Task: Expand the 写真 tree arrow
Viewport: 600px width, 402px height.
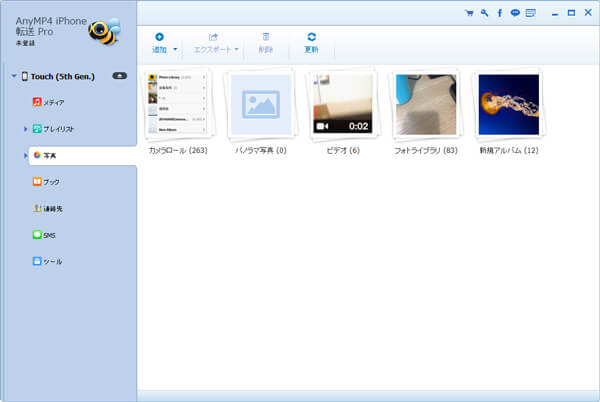Action: [x=25, y=156]
